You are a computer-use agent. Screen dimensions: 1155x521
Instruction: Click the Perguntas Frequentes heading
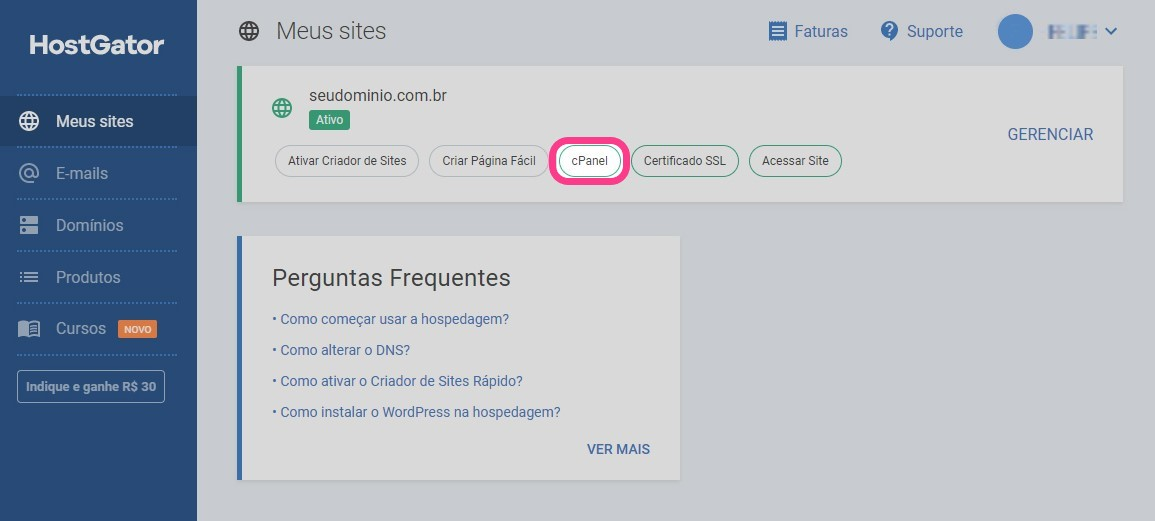(391, 278)
